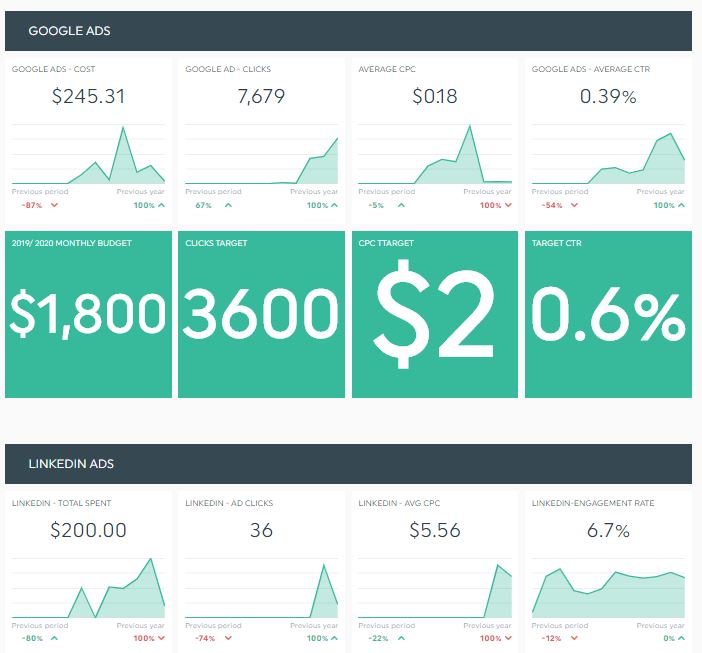Open the LinkedIn Ad Clicks trend chart

pyautogui.click(x=261, y=588)
